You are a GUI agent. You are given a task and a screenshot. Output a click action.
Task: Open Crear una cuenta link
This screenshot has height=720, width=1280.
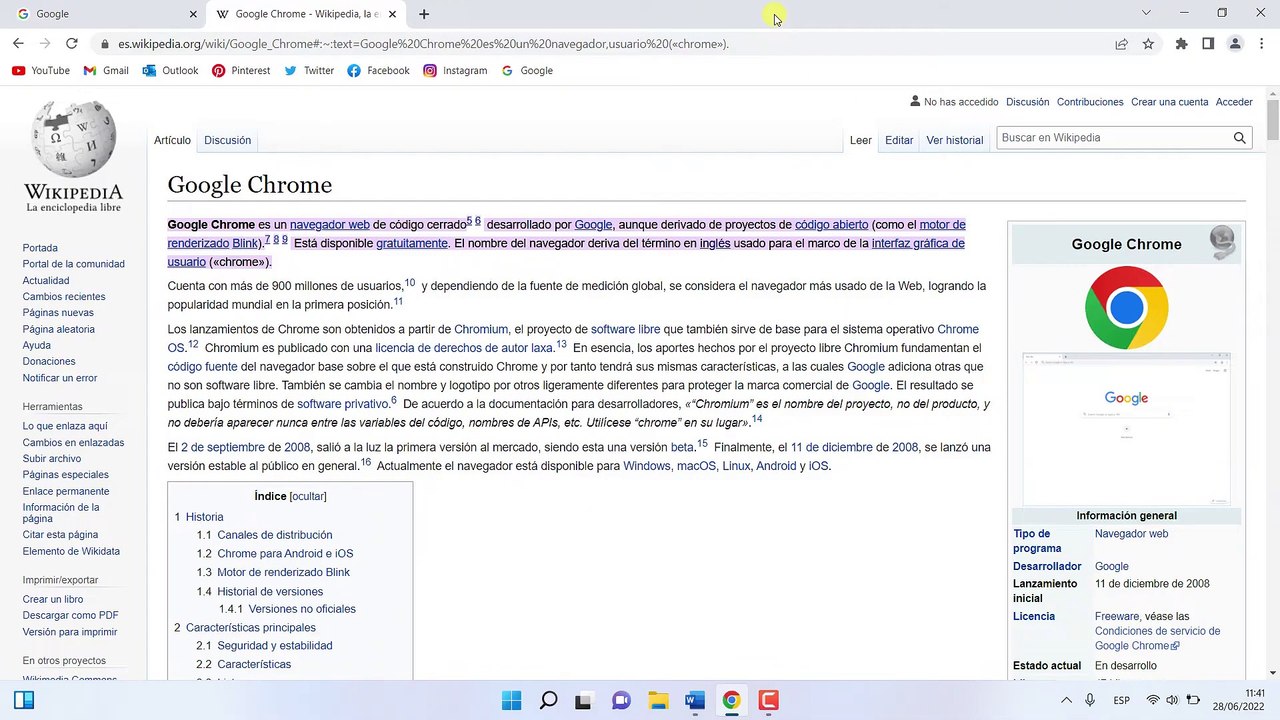[x=1169, y=102]
